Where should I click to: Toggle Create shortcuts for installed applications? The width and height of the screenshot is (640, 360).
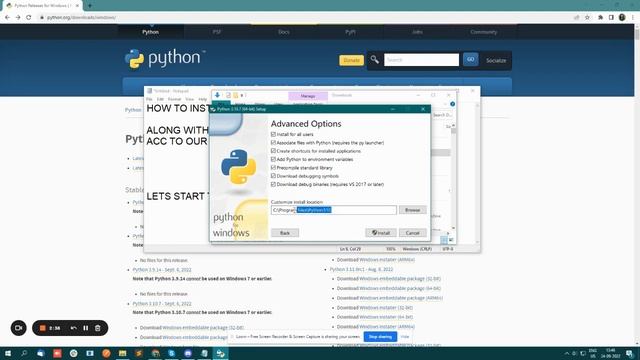coord(273,151)
